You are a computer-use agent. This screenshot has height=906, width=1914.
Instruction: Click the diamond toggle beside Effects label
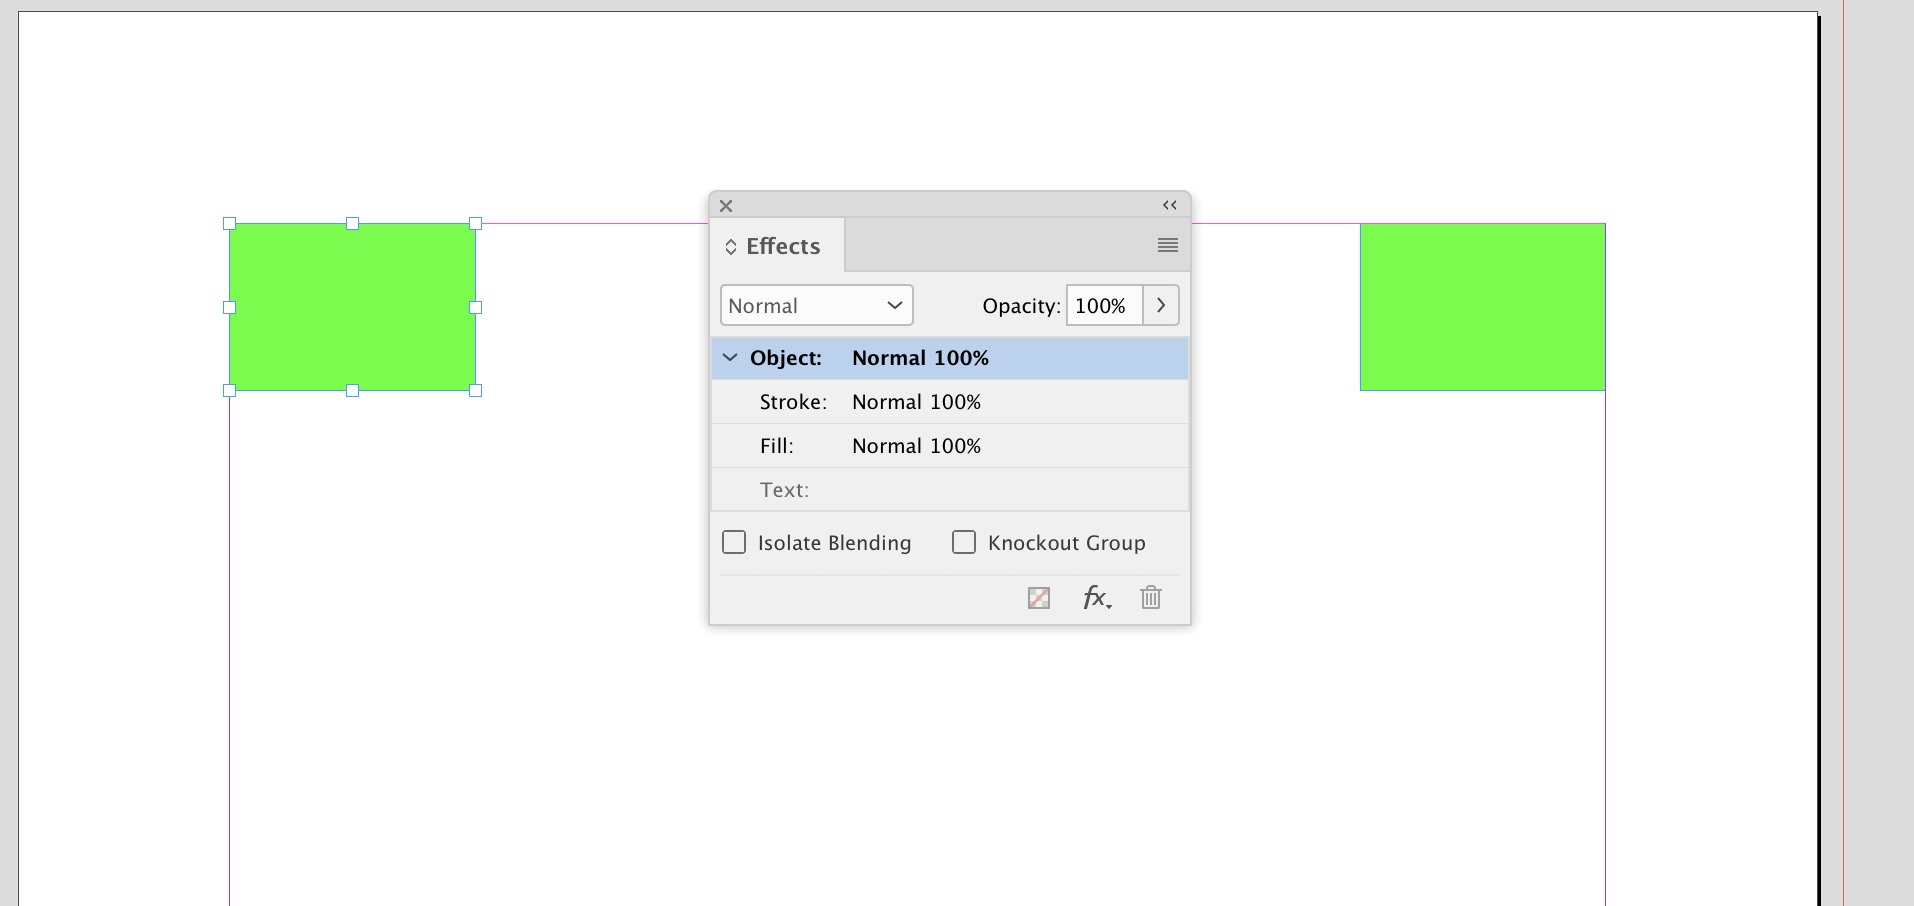[x=729, y=246]
